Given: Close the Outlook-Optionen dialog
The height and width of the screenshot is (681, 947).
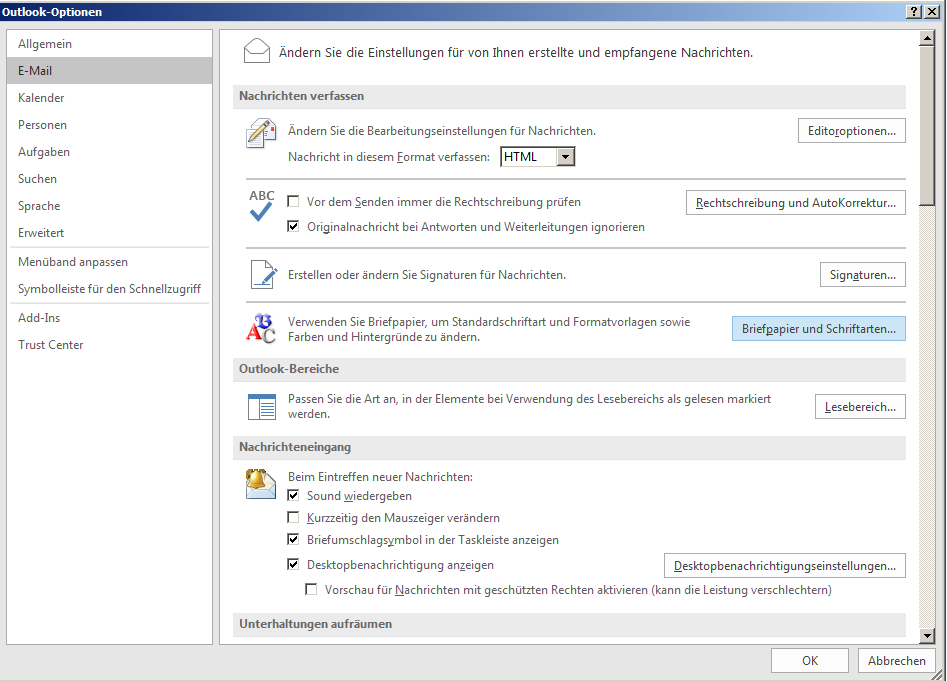Looking at the screenshot, I should pos(931,11).
